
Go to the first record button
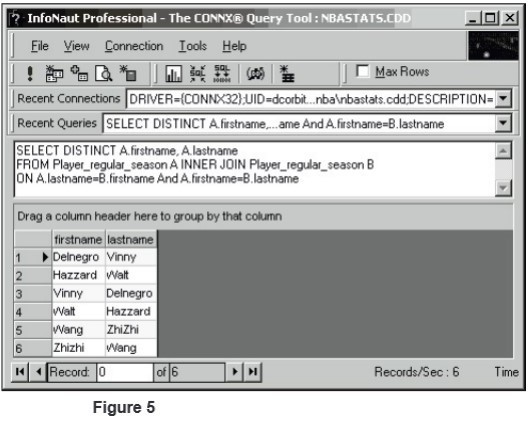(20, 372)
